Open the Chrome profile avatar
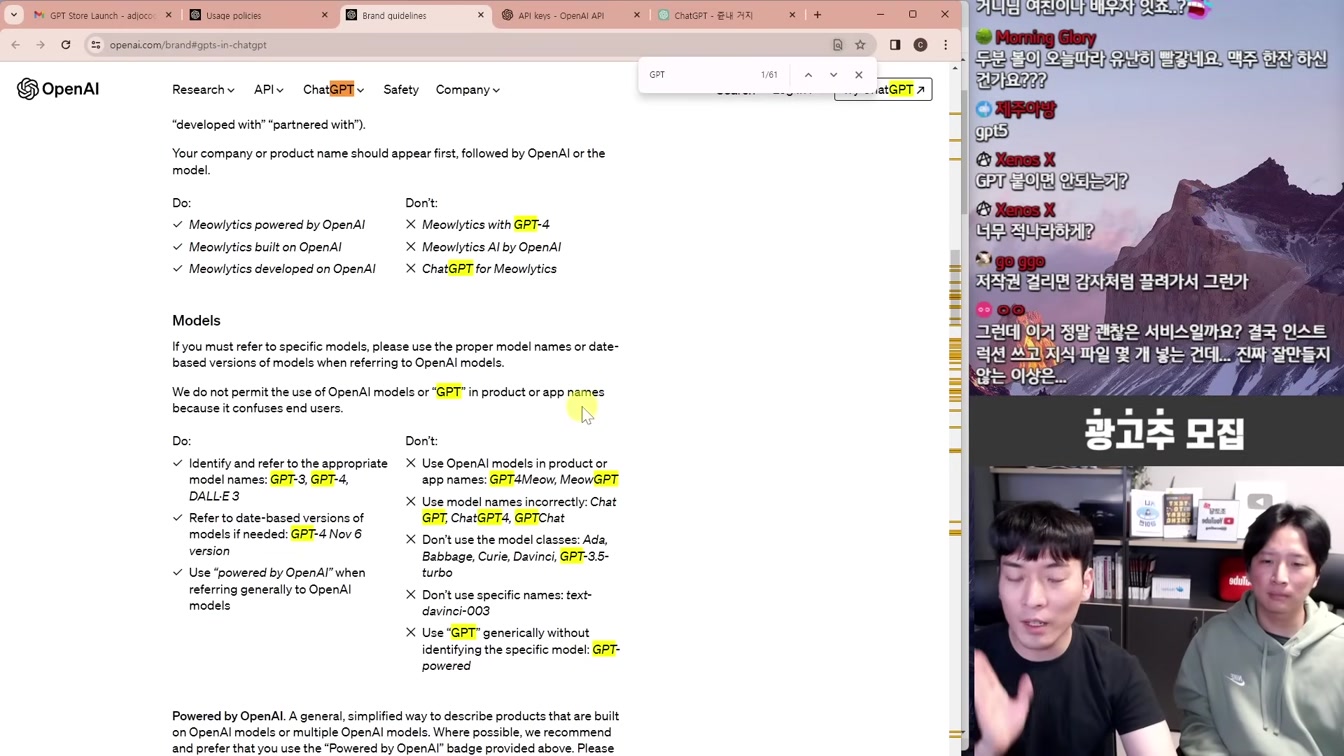 click(920, 45)
